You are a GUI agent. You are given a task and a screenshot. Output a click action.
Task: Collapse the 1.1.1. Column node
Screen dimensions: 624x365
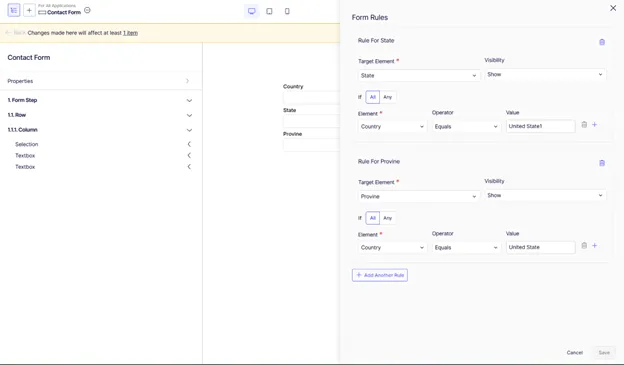click(x=189, y=130)
